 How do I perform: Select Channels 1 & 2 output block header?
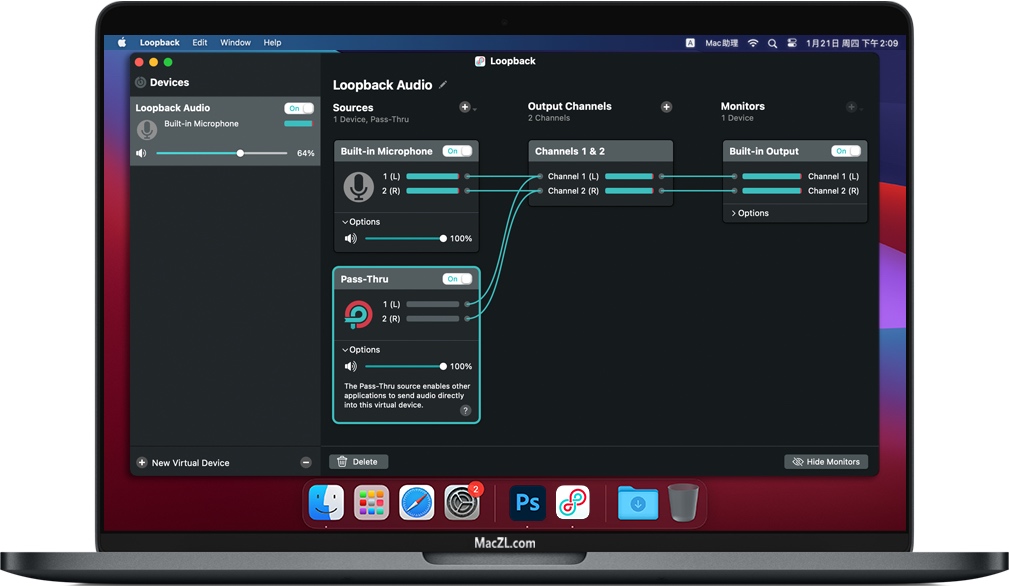[x=600, y=151]
